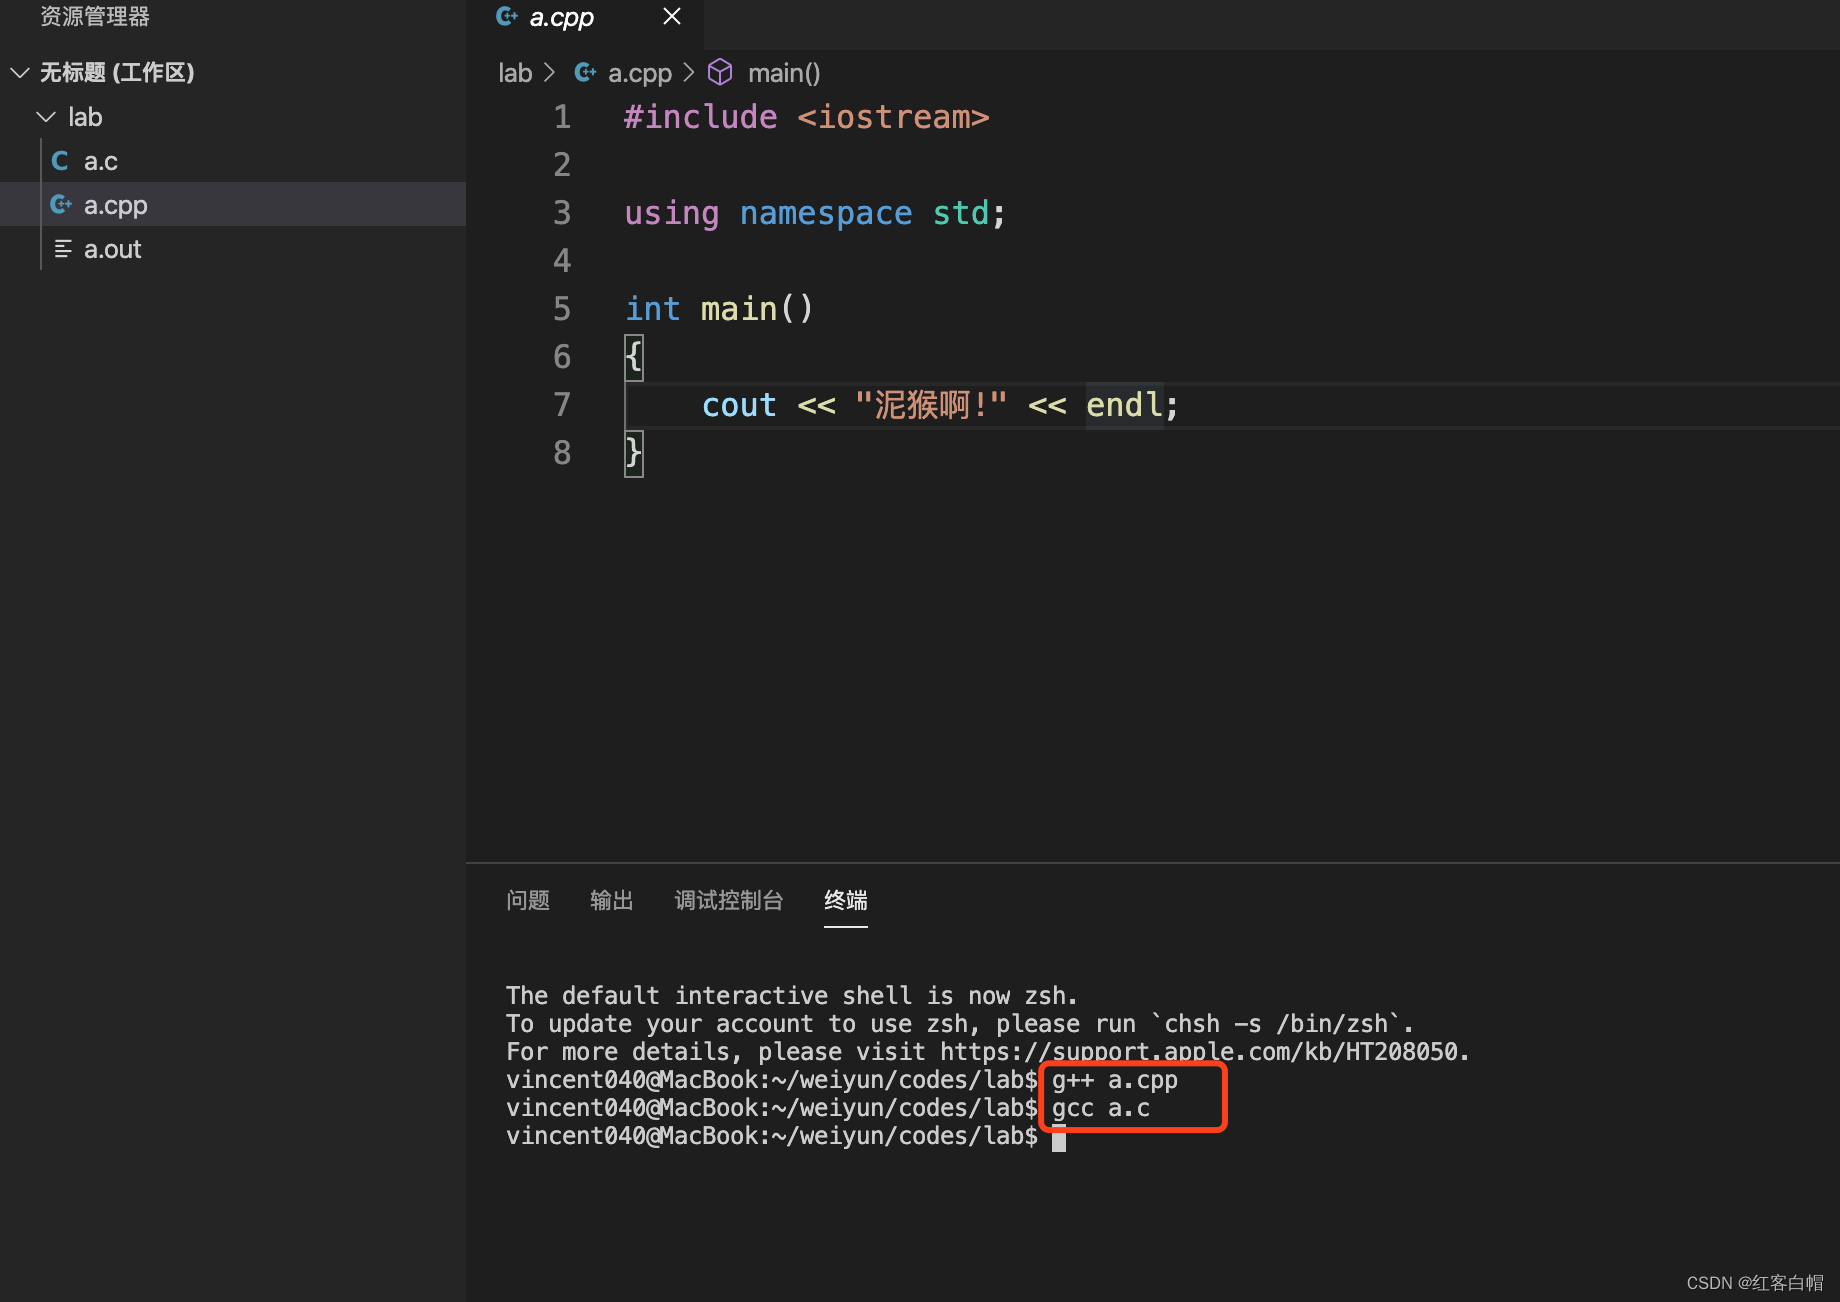Switch to the 问题 panel tab

[528, 900]
